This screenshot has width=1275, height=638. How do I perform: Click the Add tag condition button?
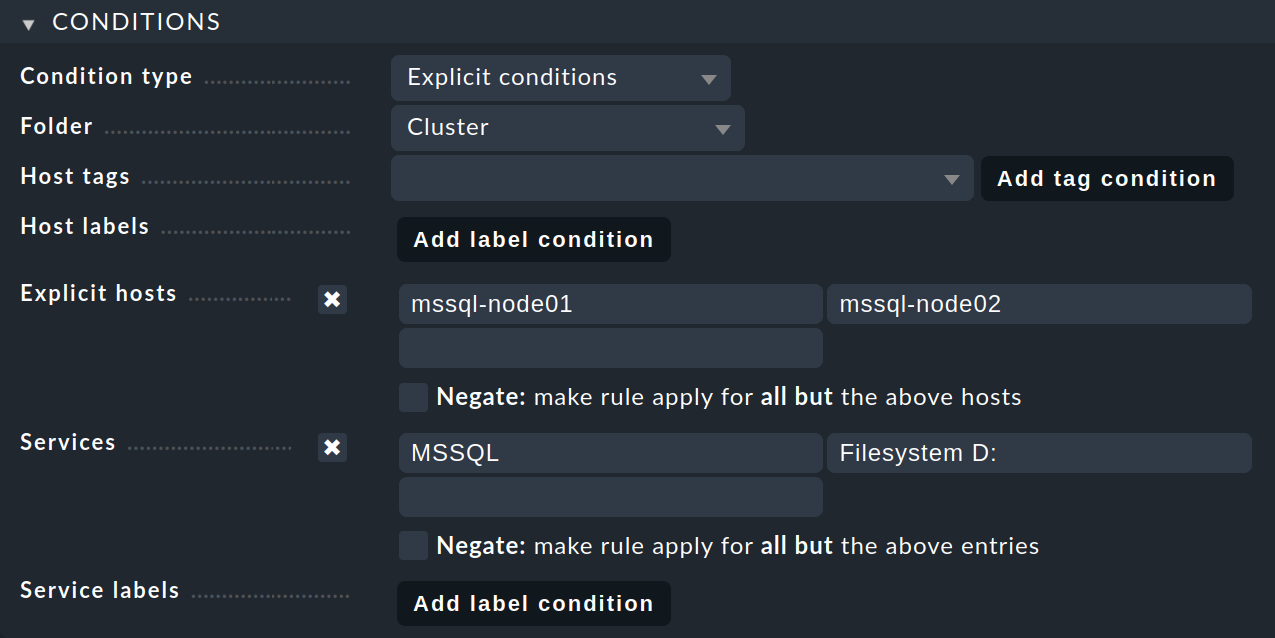tap(1107, 179)
